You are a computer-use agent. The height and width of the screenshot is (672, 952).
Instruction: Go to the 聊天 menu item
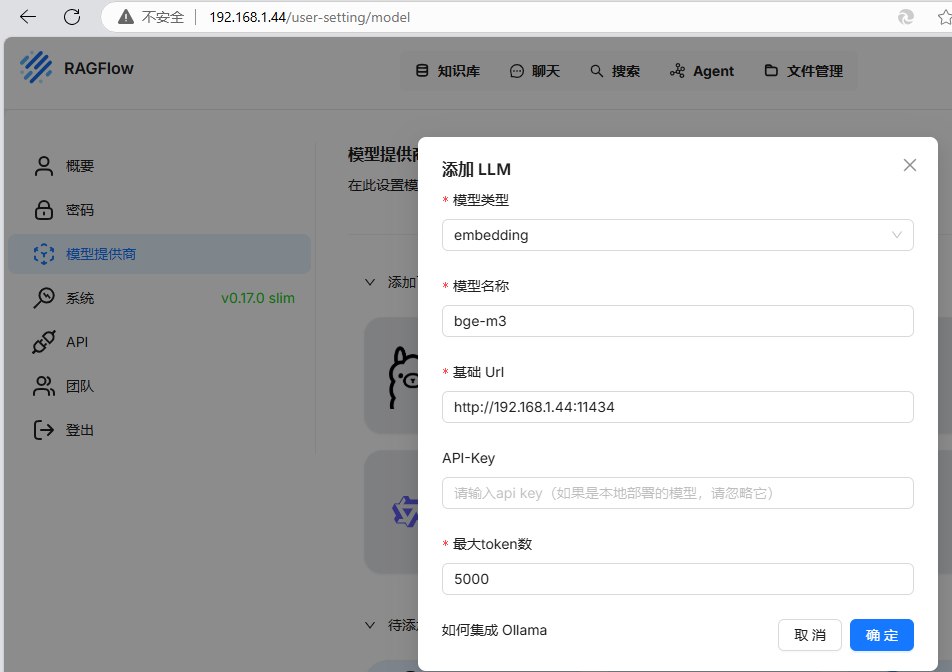click(x=535, y=70)
